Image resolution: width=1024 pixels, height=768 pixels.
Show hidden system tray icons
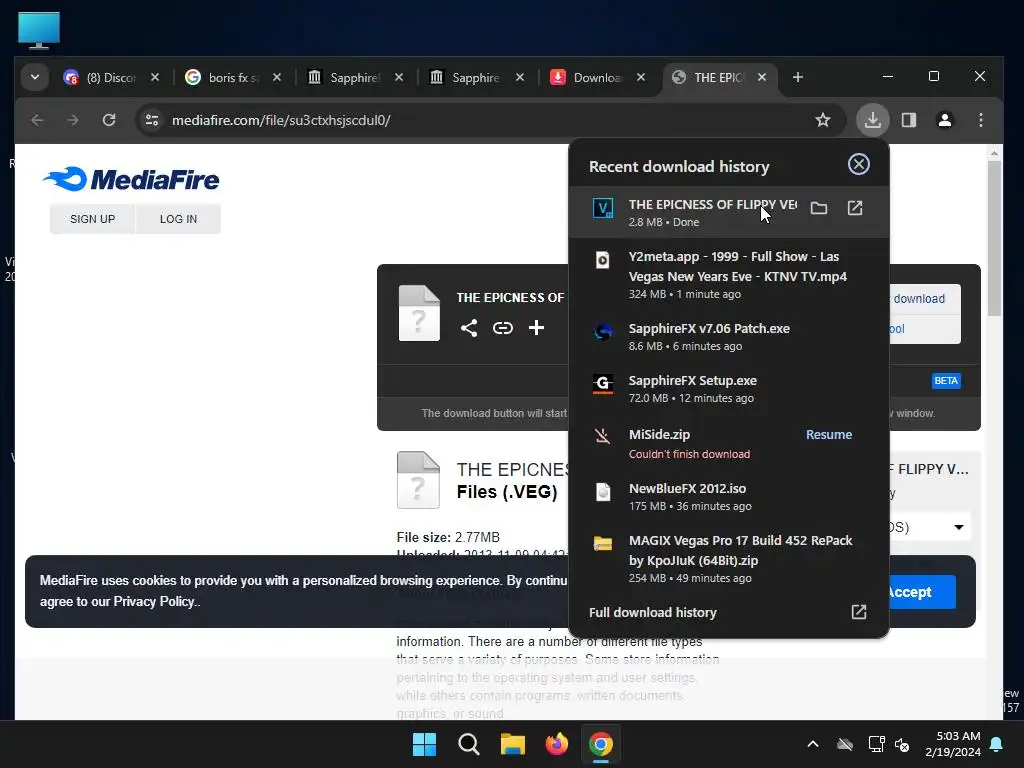812,744
